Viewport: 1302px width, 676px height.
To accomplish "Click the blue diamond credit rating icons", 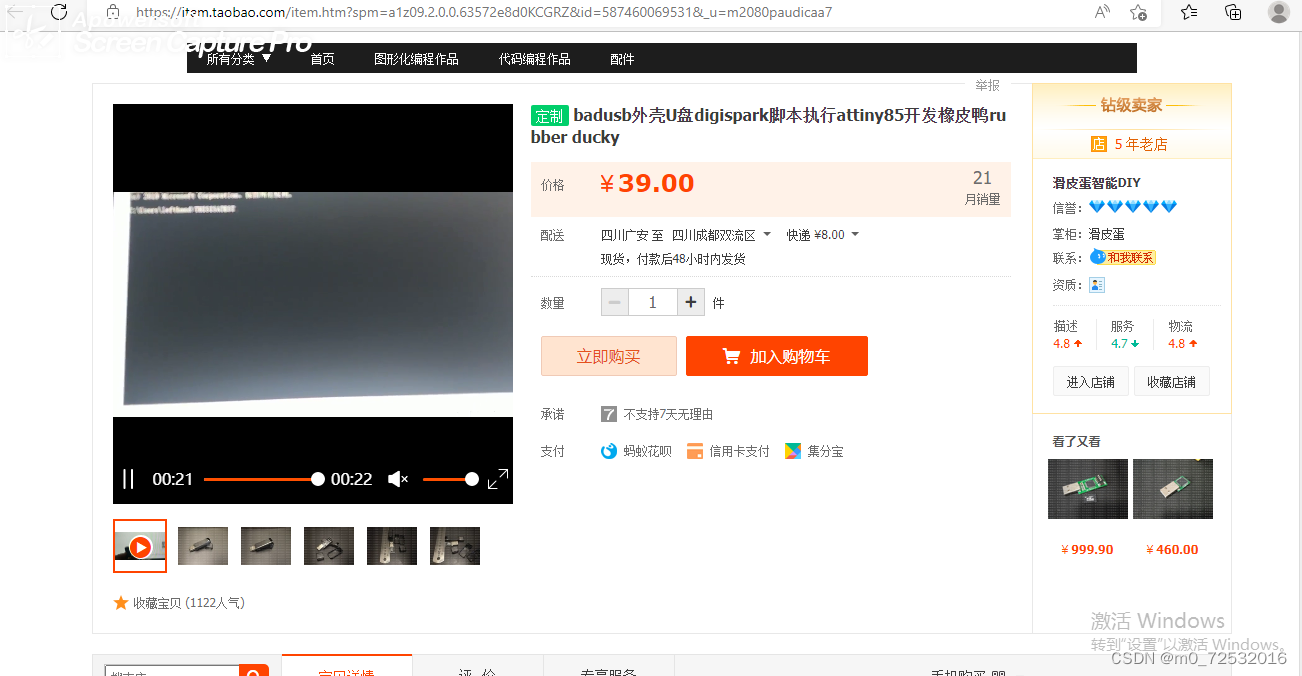I will [x=1133, y=207].
